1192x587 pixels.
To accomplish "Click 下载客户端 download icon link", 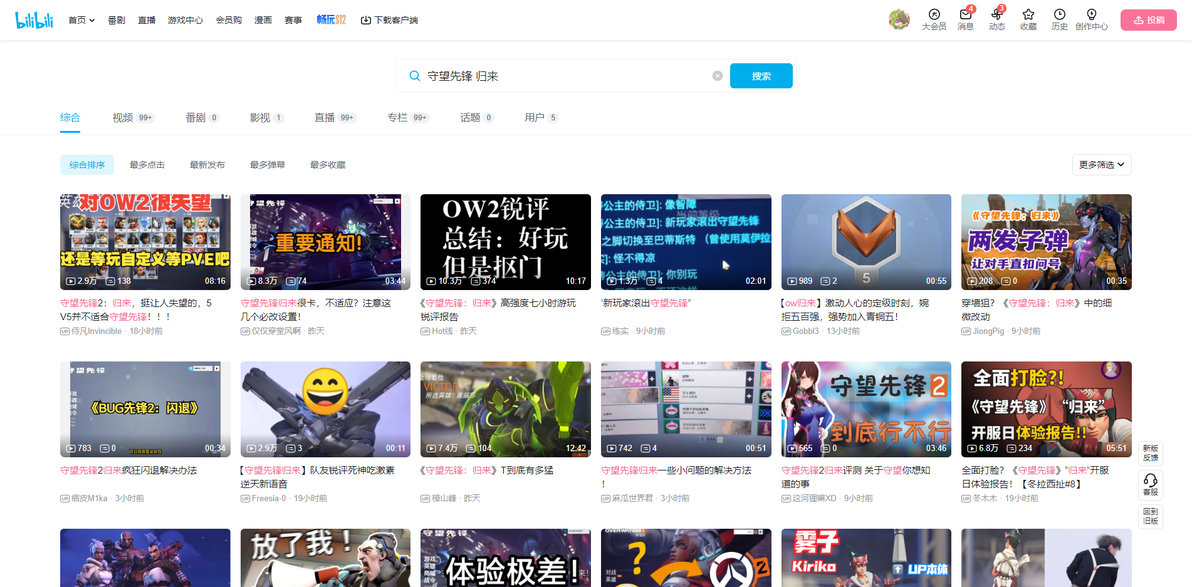I will [x=388, y=21].
